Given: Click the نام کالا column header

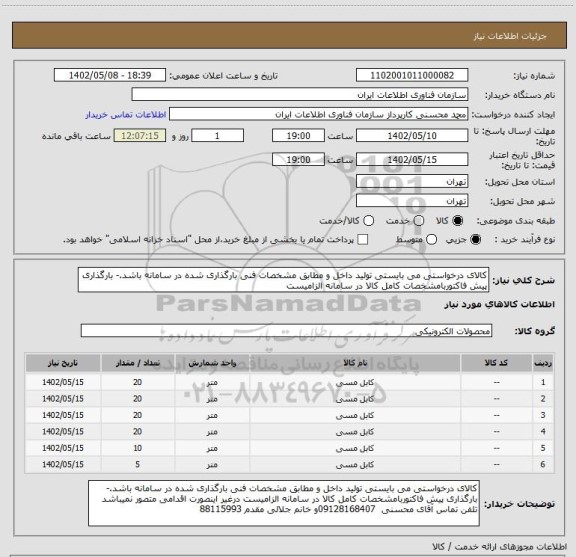Looking at the screenshot, I should coord(355,363).
